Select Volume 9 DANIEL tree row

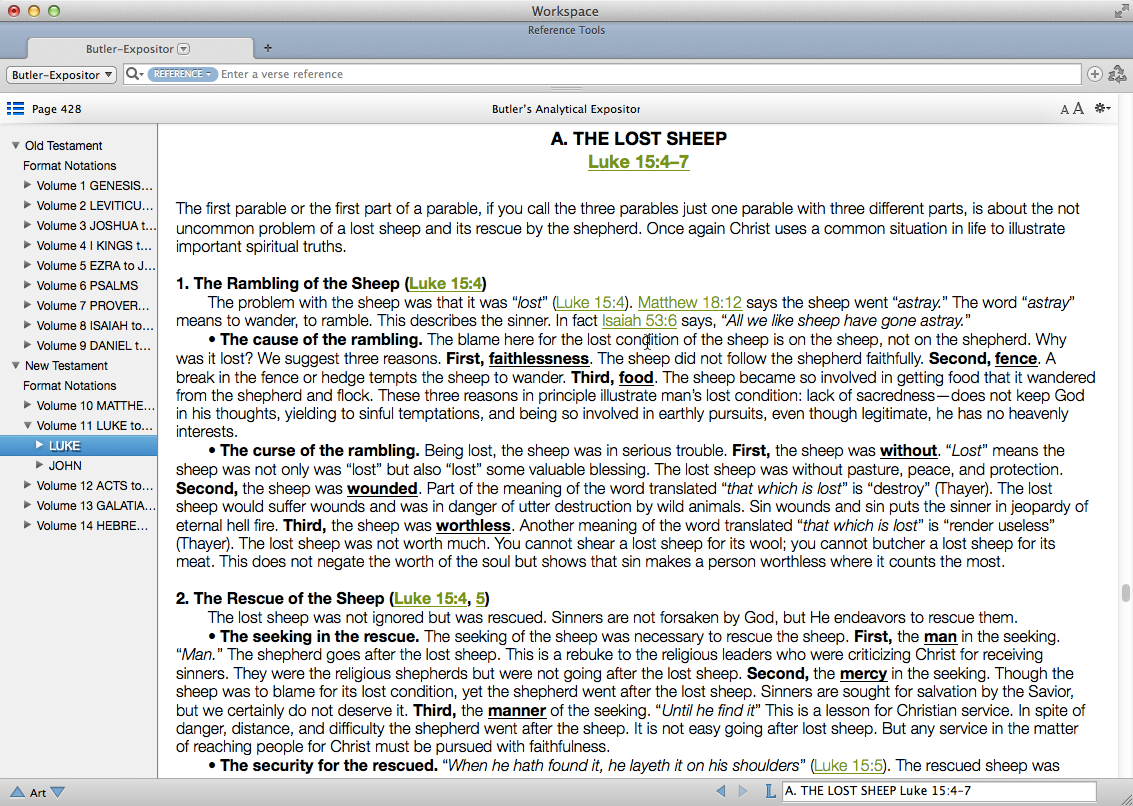(x=79, y=346)
